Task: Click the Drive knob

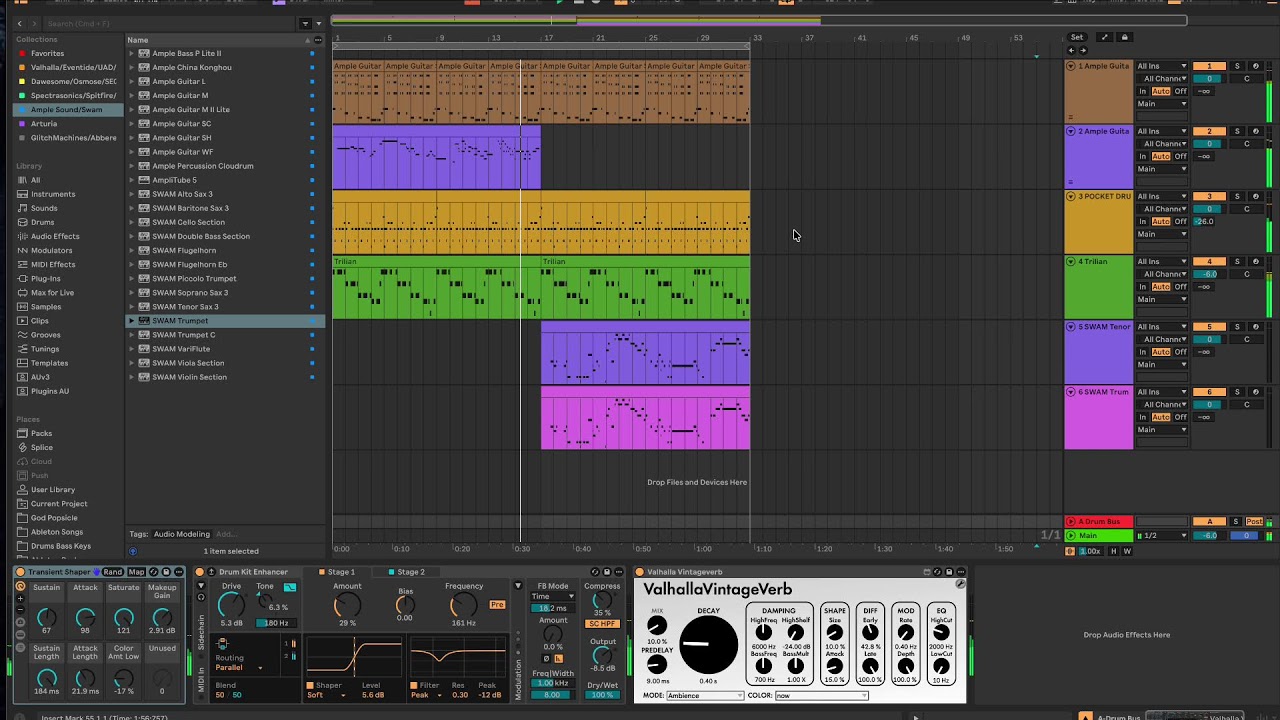Action: coord(231,604)
